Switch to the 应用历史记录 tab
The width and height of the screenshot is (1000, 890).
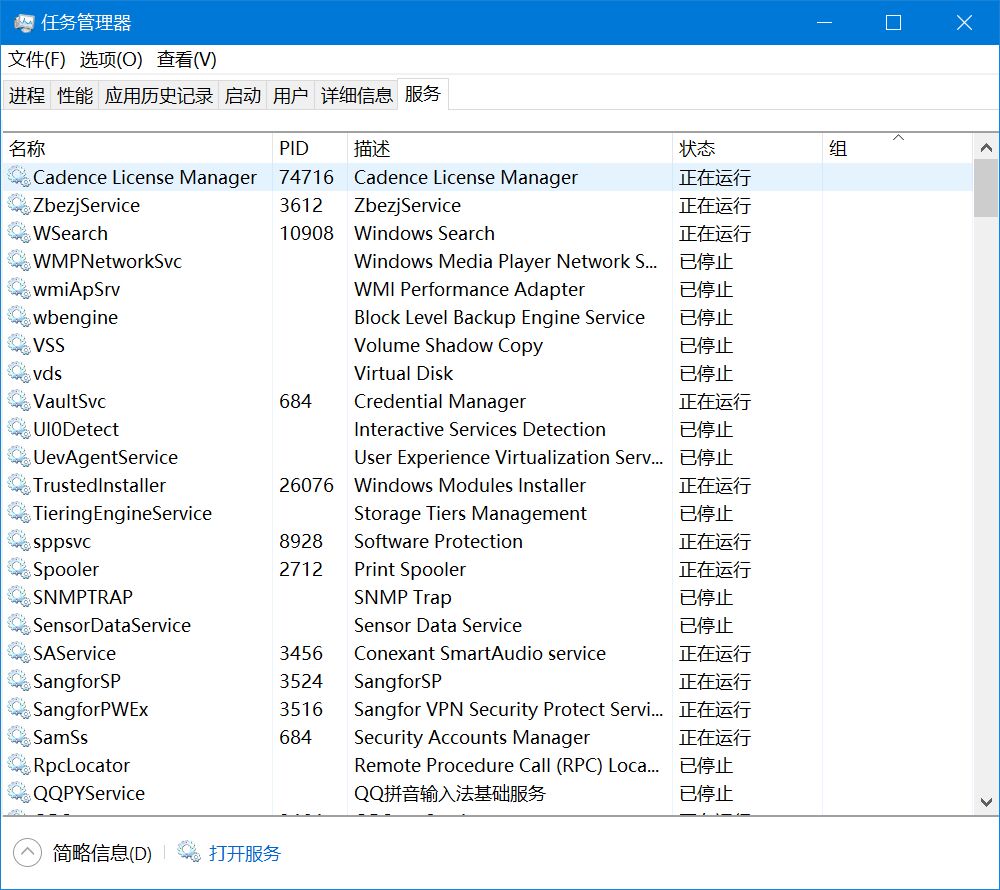pos(159,95)
